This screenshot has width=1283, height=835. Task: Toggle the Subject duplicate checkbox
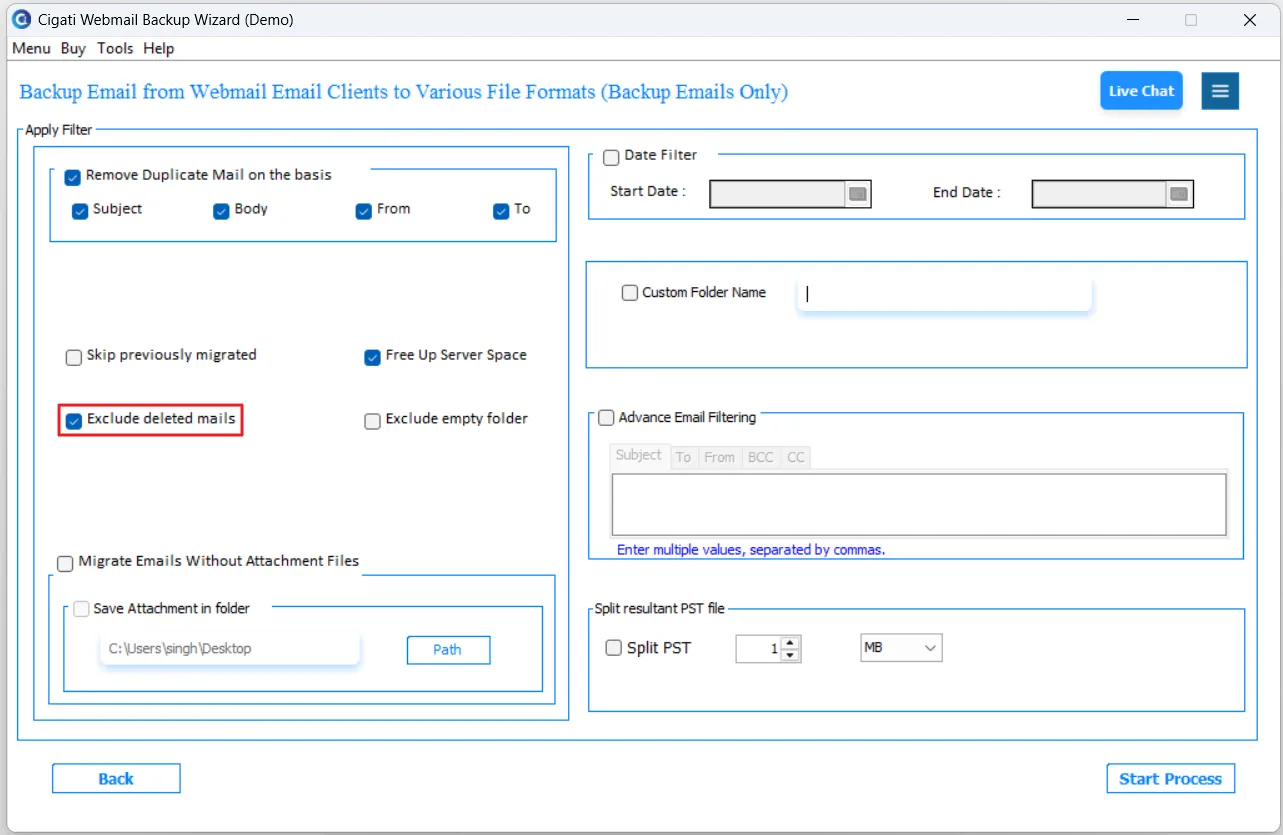(x=80, y=211)
